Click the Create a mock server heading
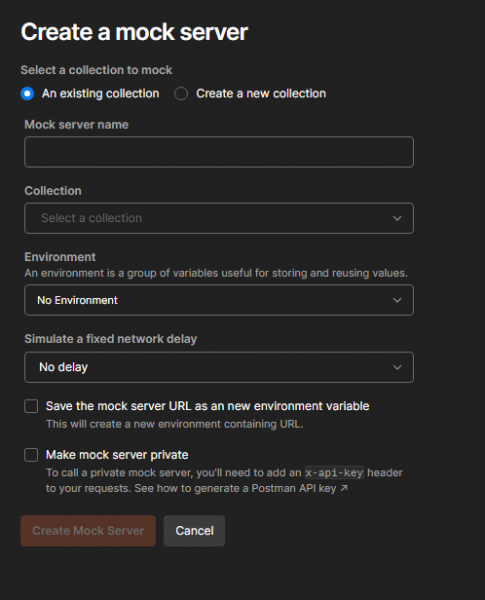The image size is (485, 600). (134, 32)
